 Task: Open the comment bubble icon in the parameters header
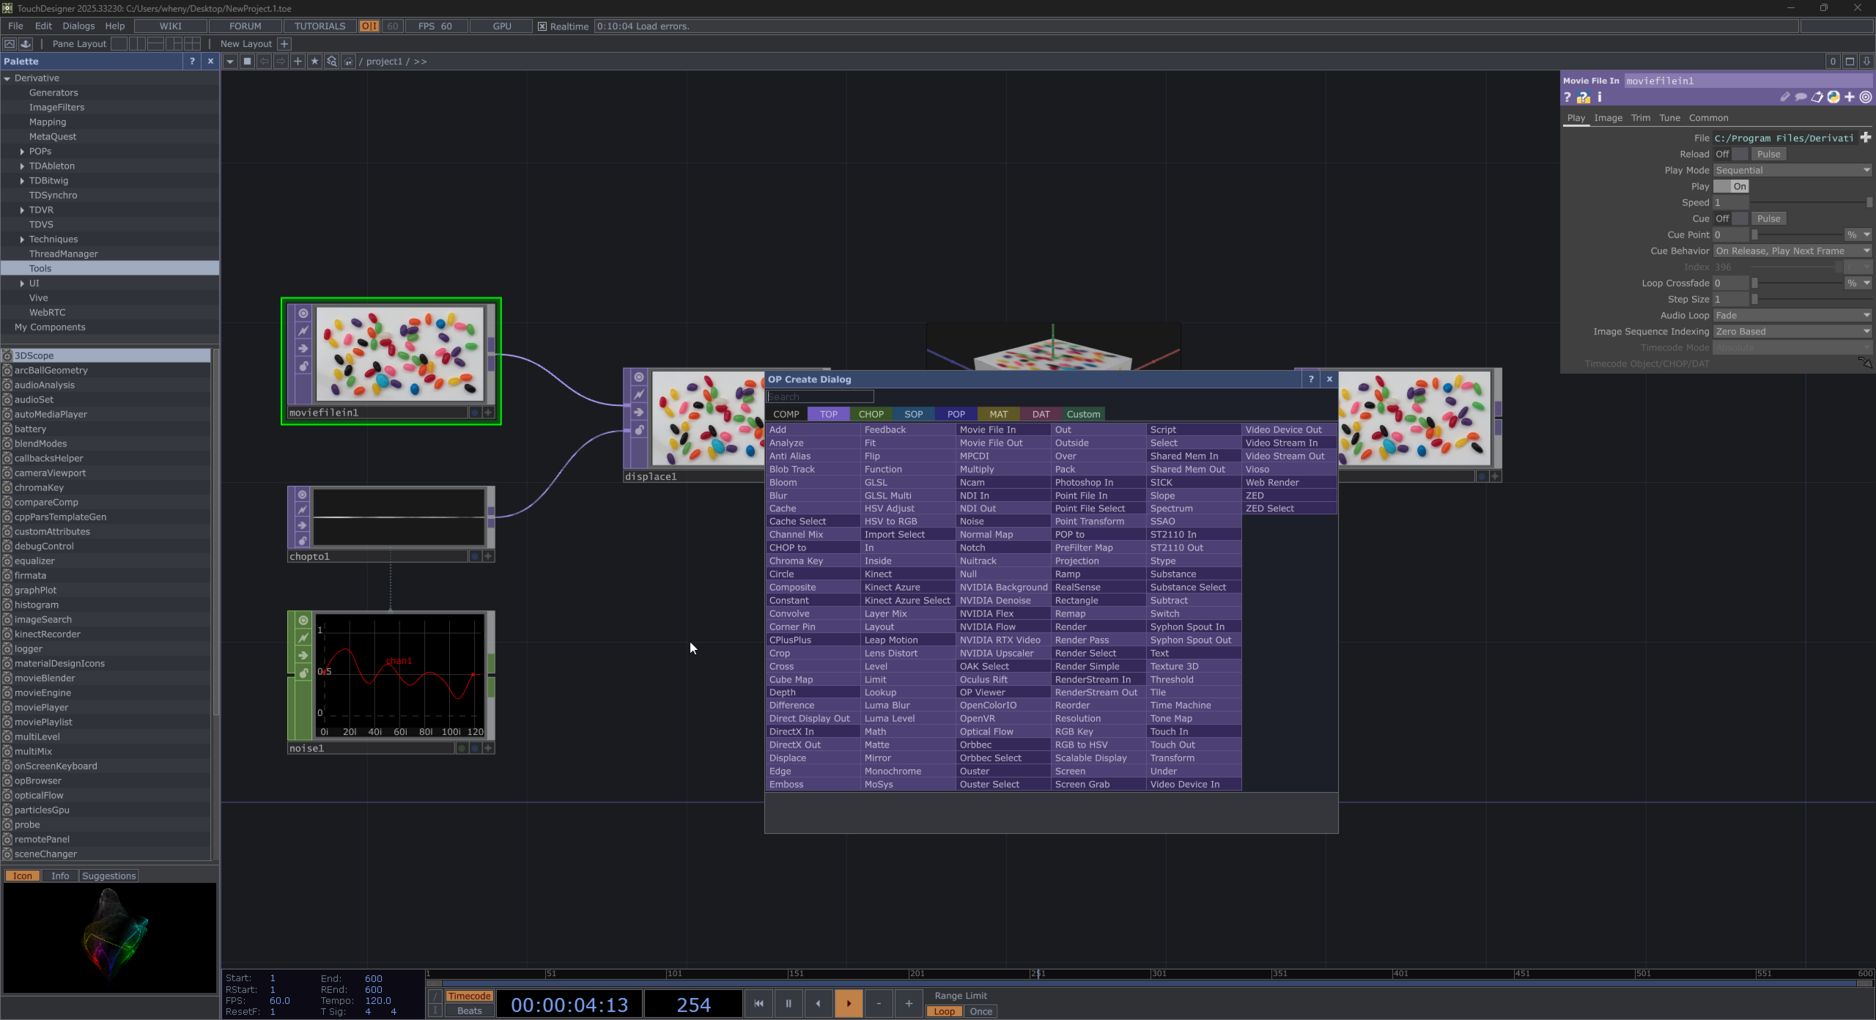1801,97
